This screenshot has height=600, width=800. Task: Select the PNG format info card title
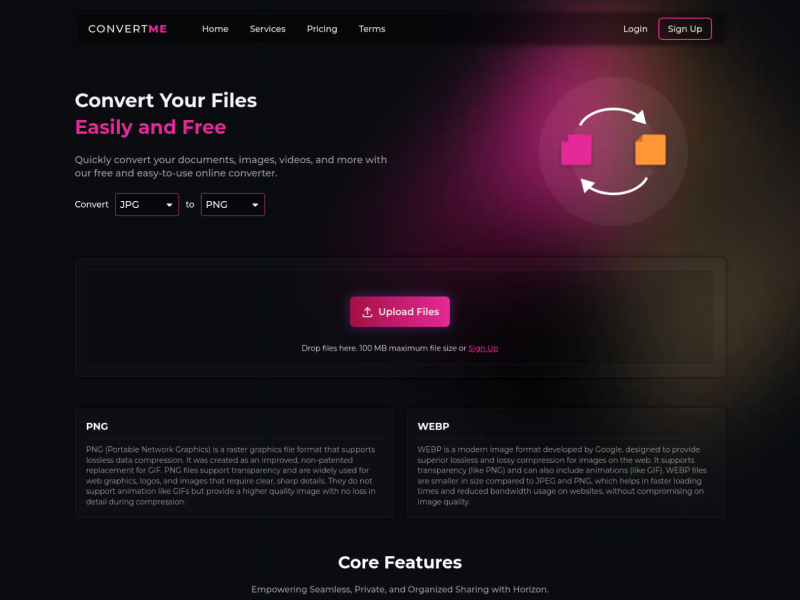coord(97,426)
